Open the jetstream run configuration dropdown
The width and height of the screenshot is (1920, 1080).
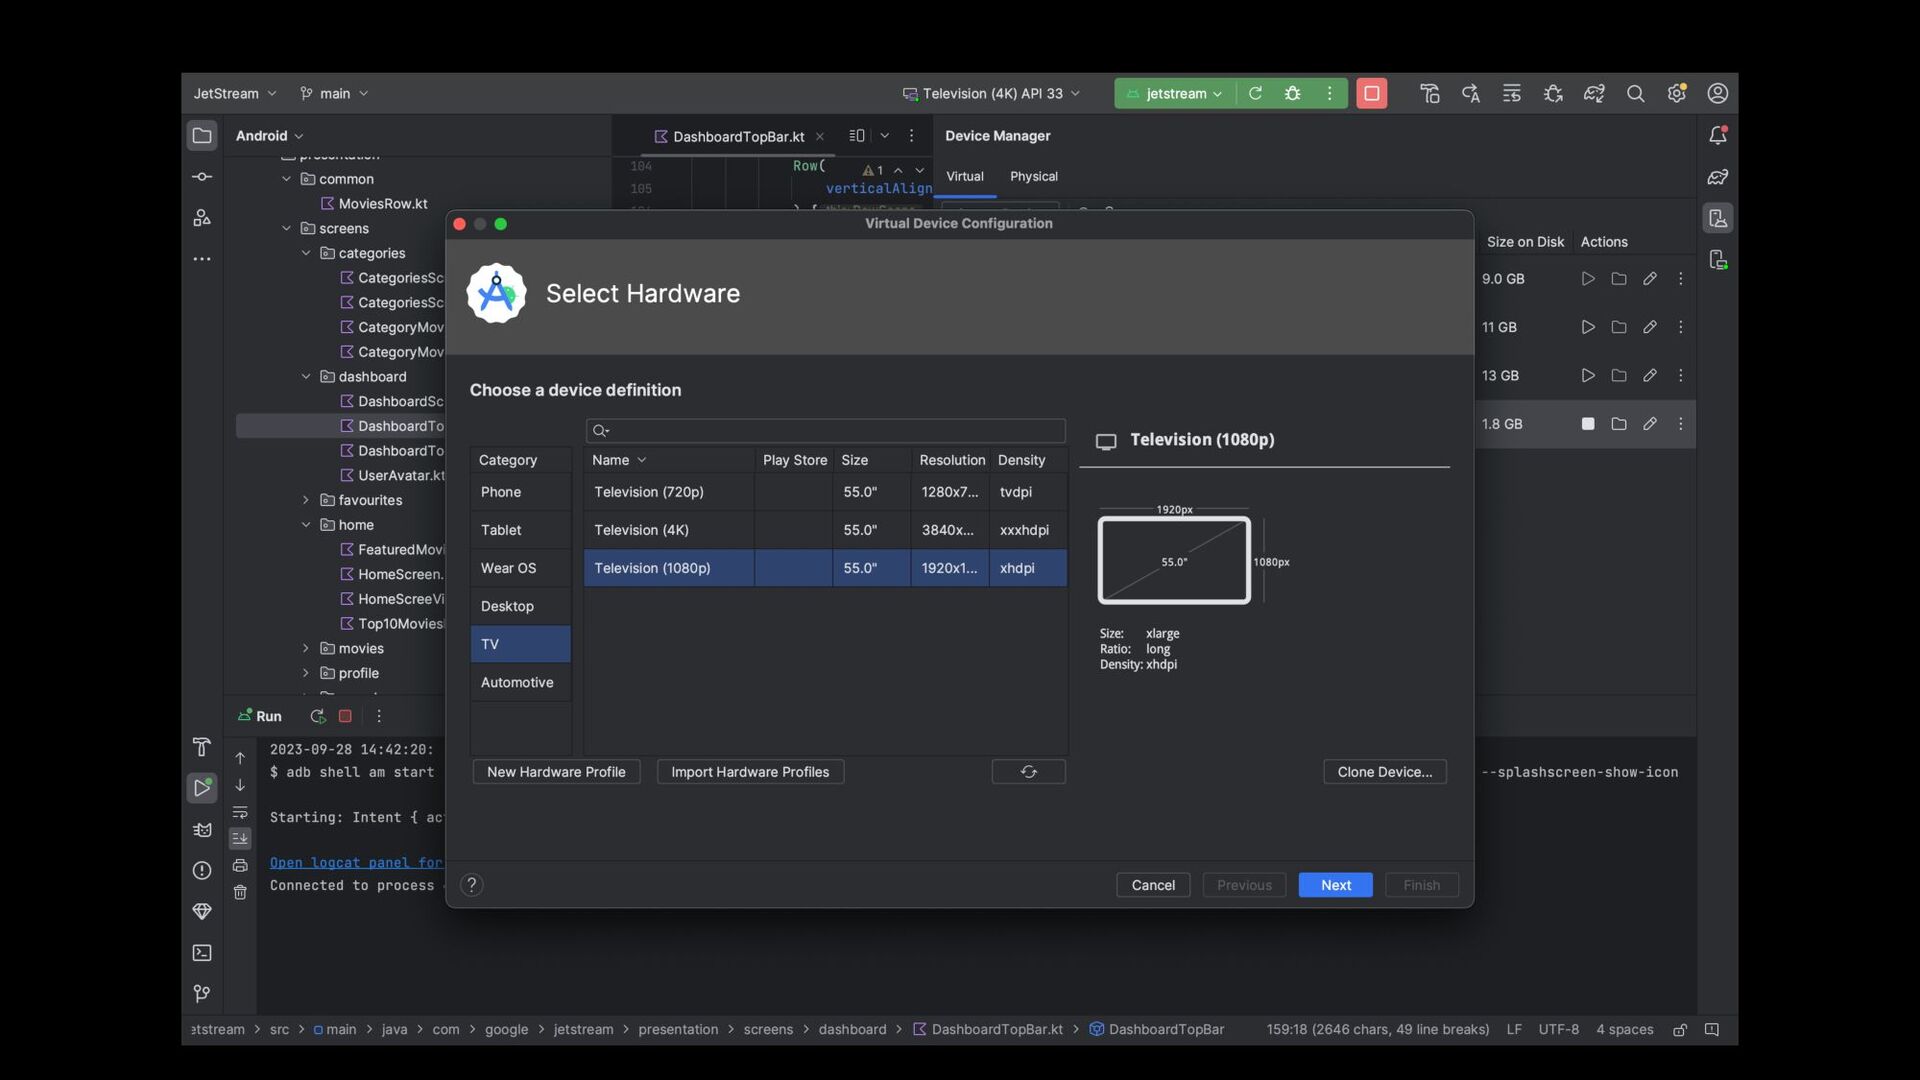coord(1174,93)
